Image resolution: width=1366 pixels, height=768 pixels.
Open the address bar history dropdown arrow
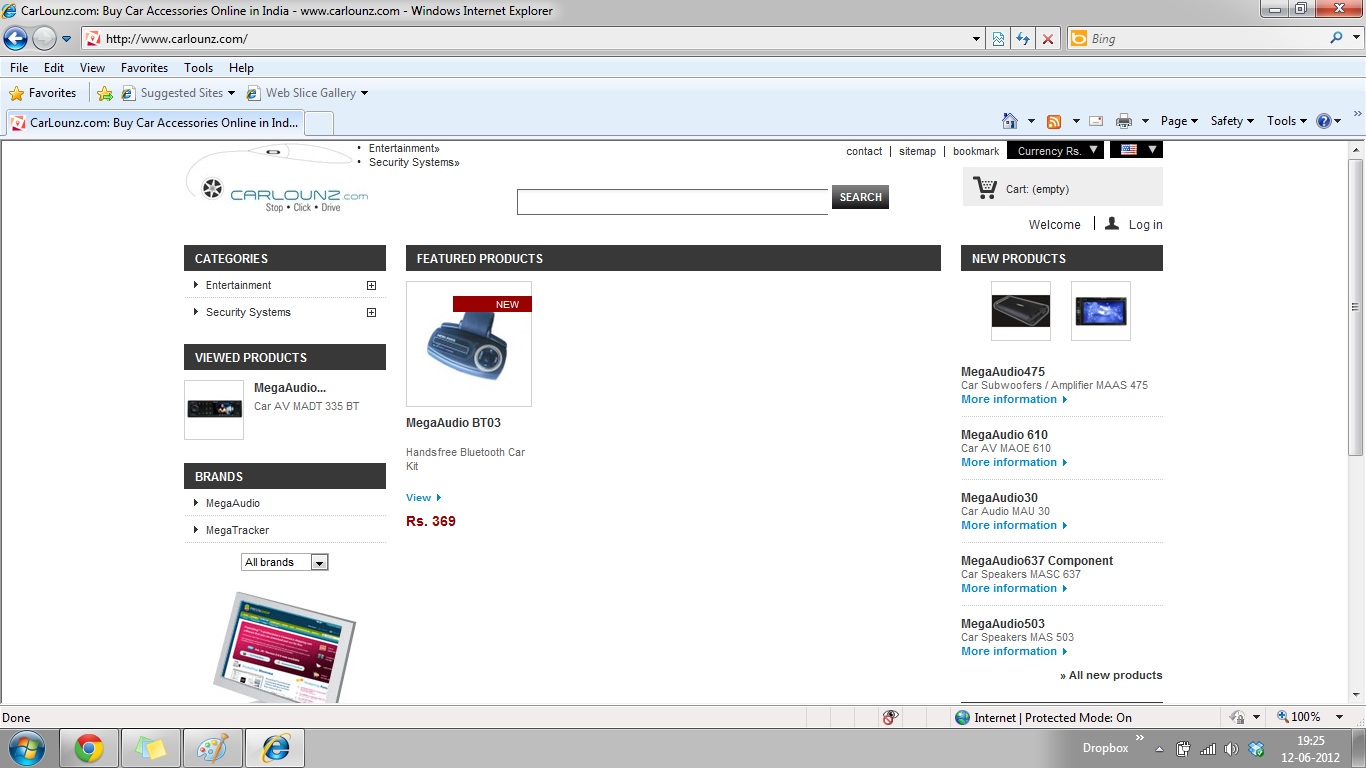[x=977, y=39]
